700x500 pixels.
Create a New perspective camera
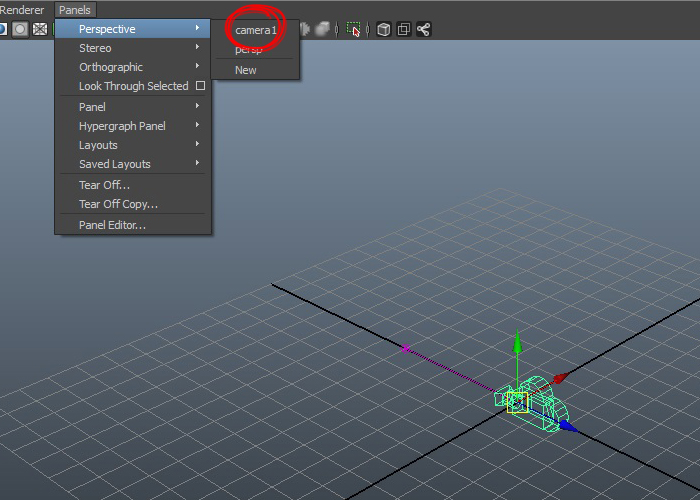pos(246,70)
